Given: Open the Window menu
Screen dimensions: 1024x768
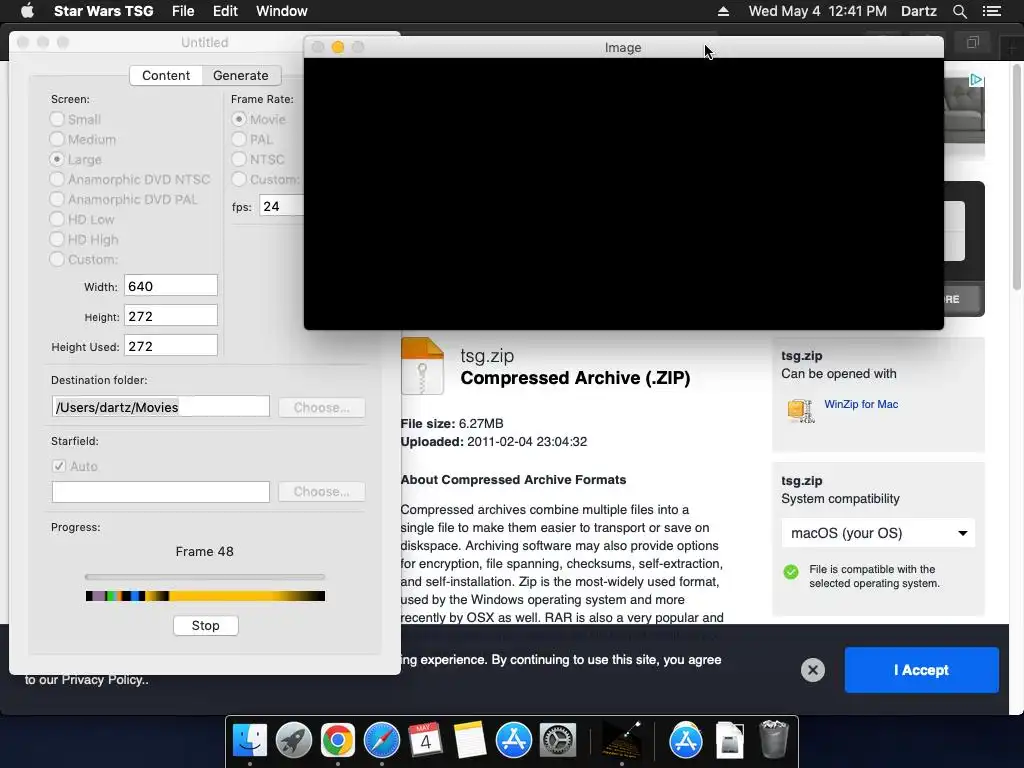Looking at the screenshot, I should tap(281, 11).
